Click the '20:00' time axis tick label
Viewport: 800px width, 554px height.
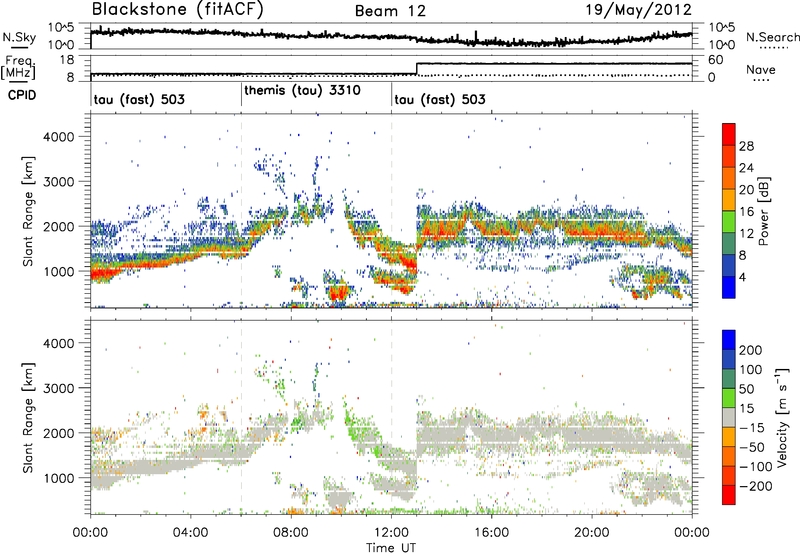(x=592, y=533)
